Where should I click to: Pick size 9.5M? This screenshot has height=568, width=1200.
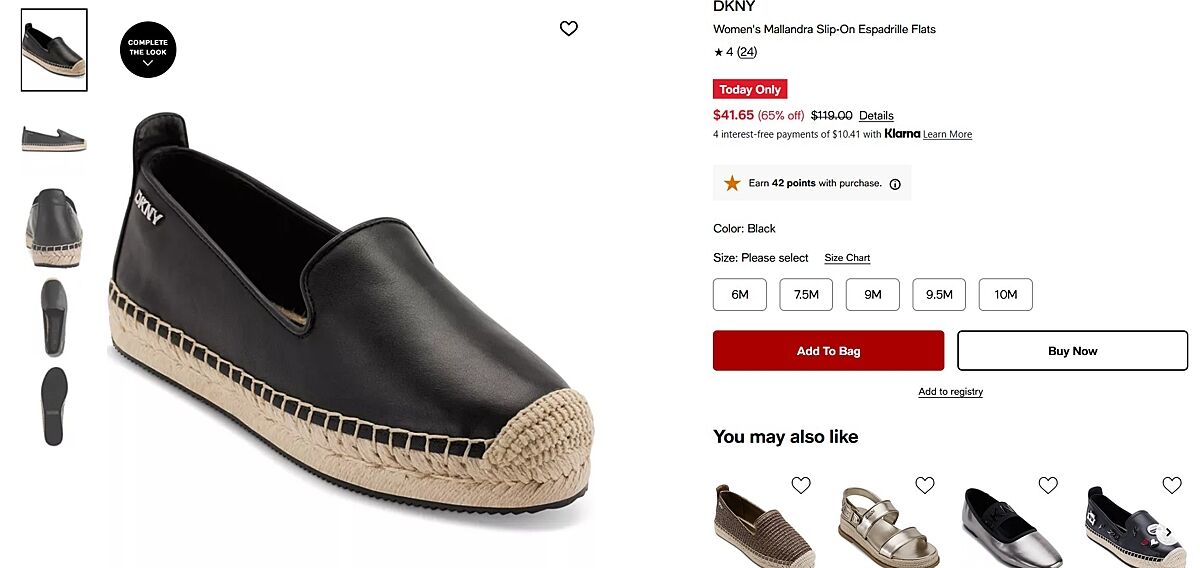pyautogui.click(x=939, y=295)
